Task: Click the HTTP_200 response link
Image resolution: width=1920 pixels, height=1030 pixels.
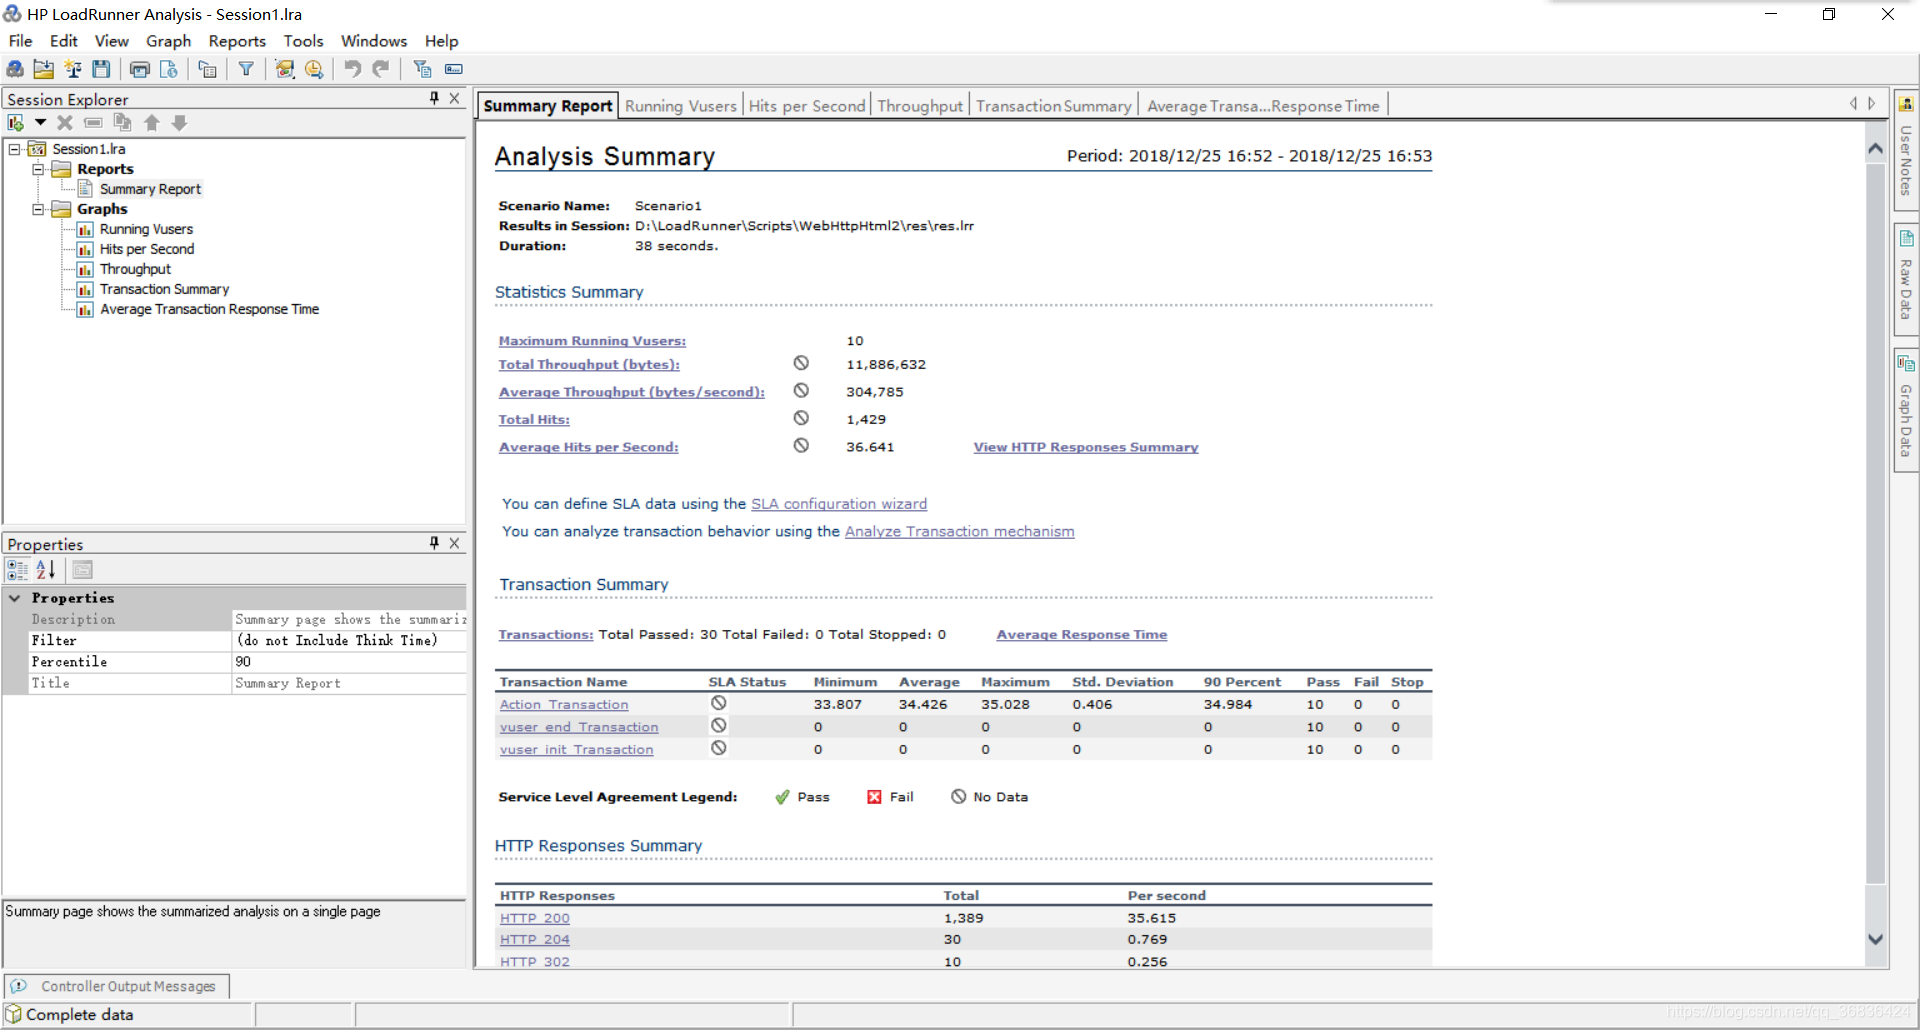Action: pyautogui.click(x=535, y=918)
